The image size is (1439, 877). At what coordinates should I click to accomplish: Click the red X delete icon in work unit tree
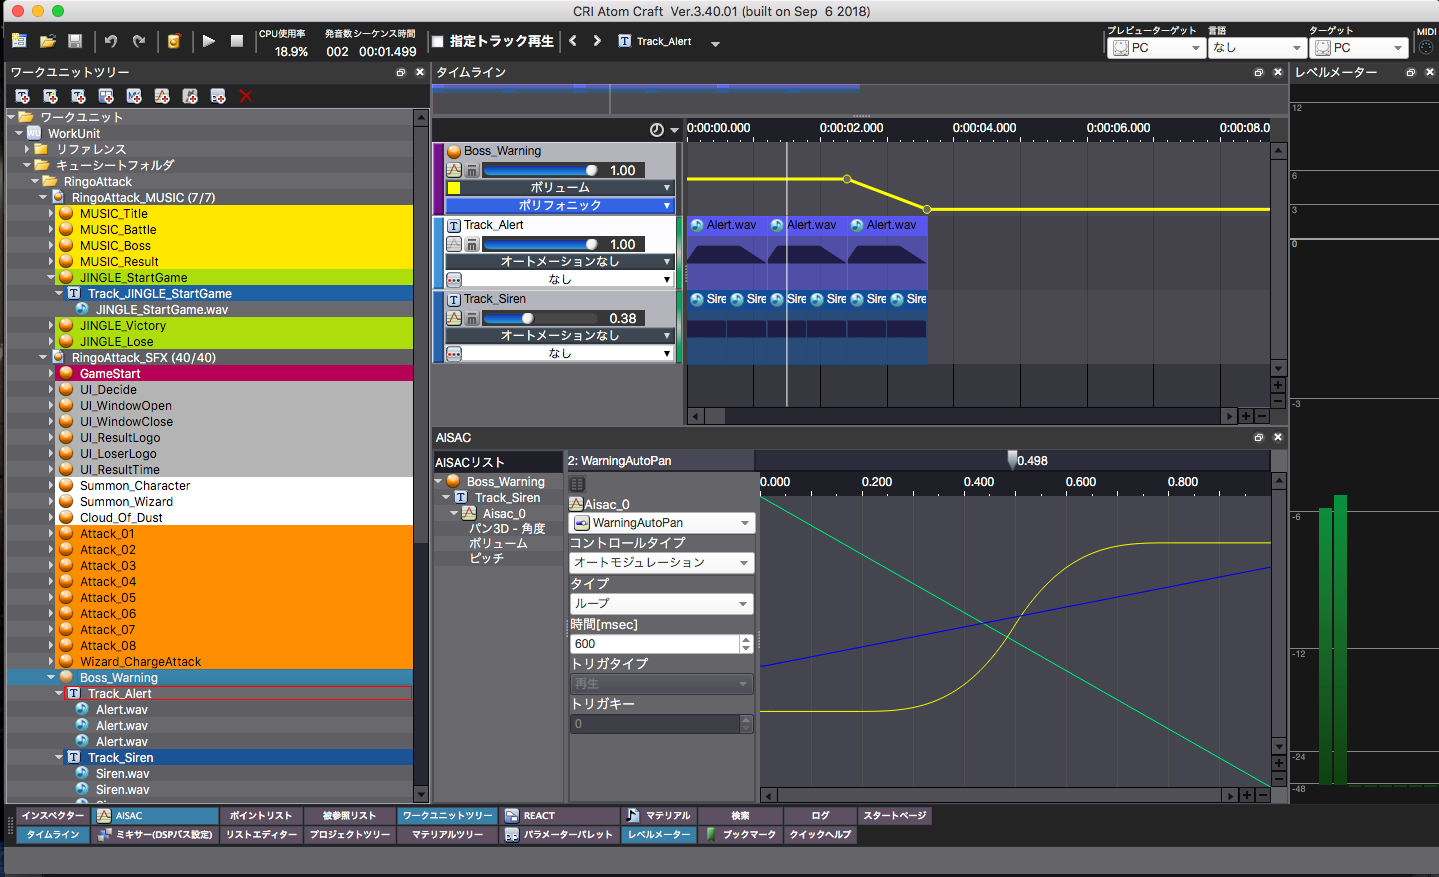246,96
